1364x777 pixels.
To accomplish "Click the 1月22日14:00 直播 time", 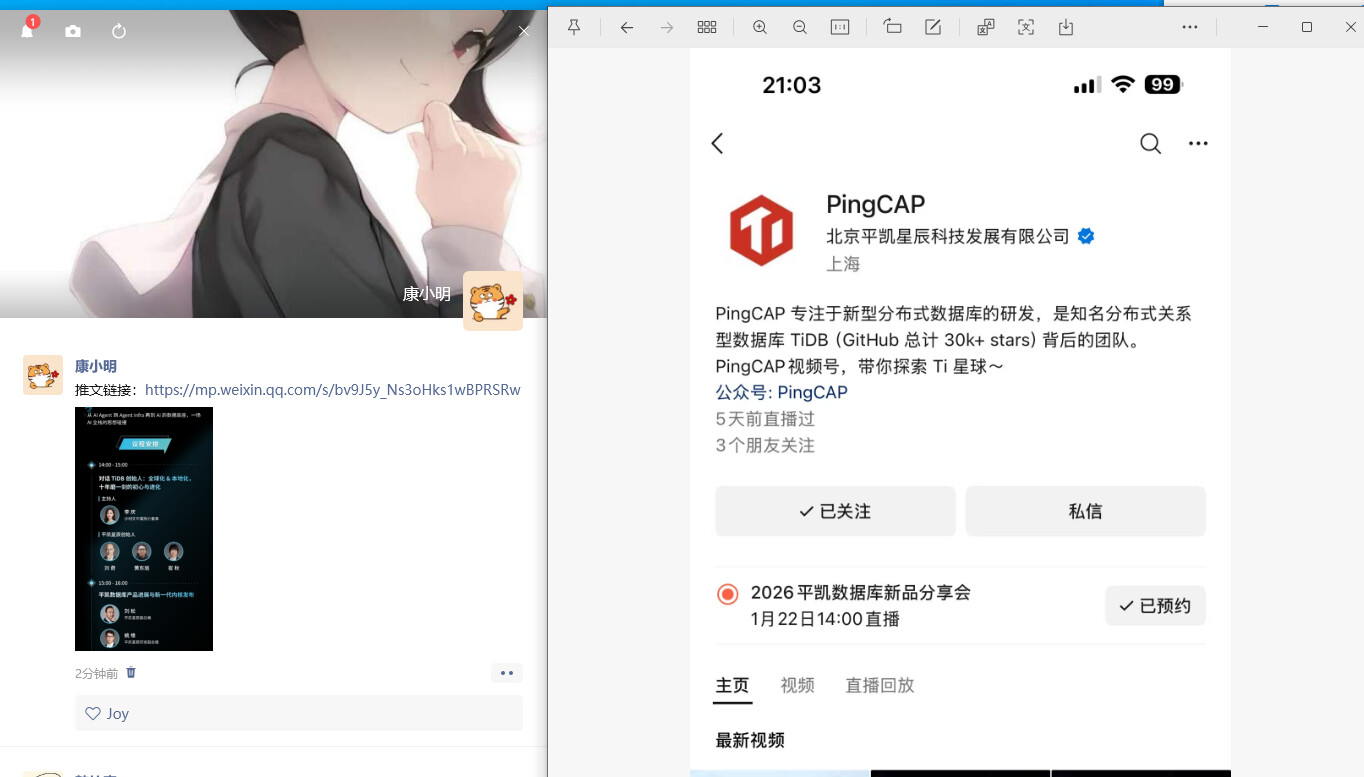I will click(825, 619).
